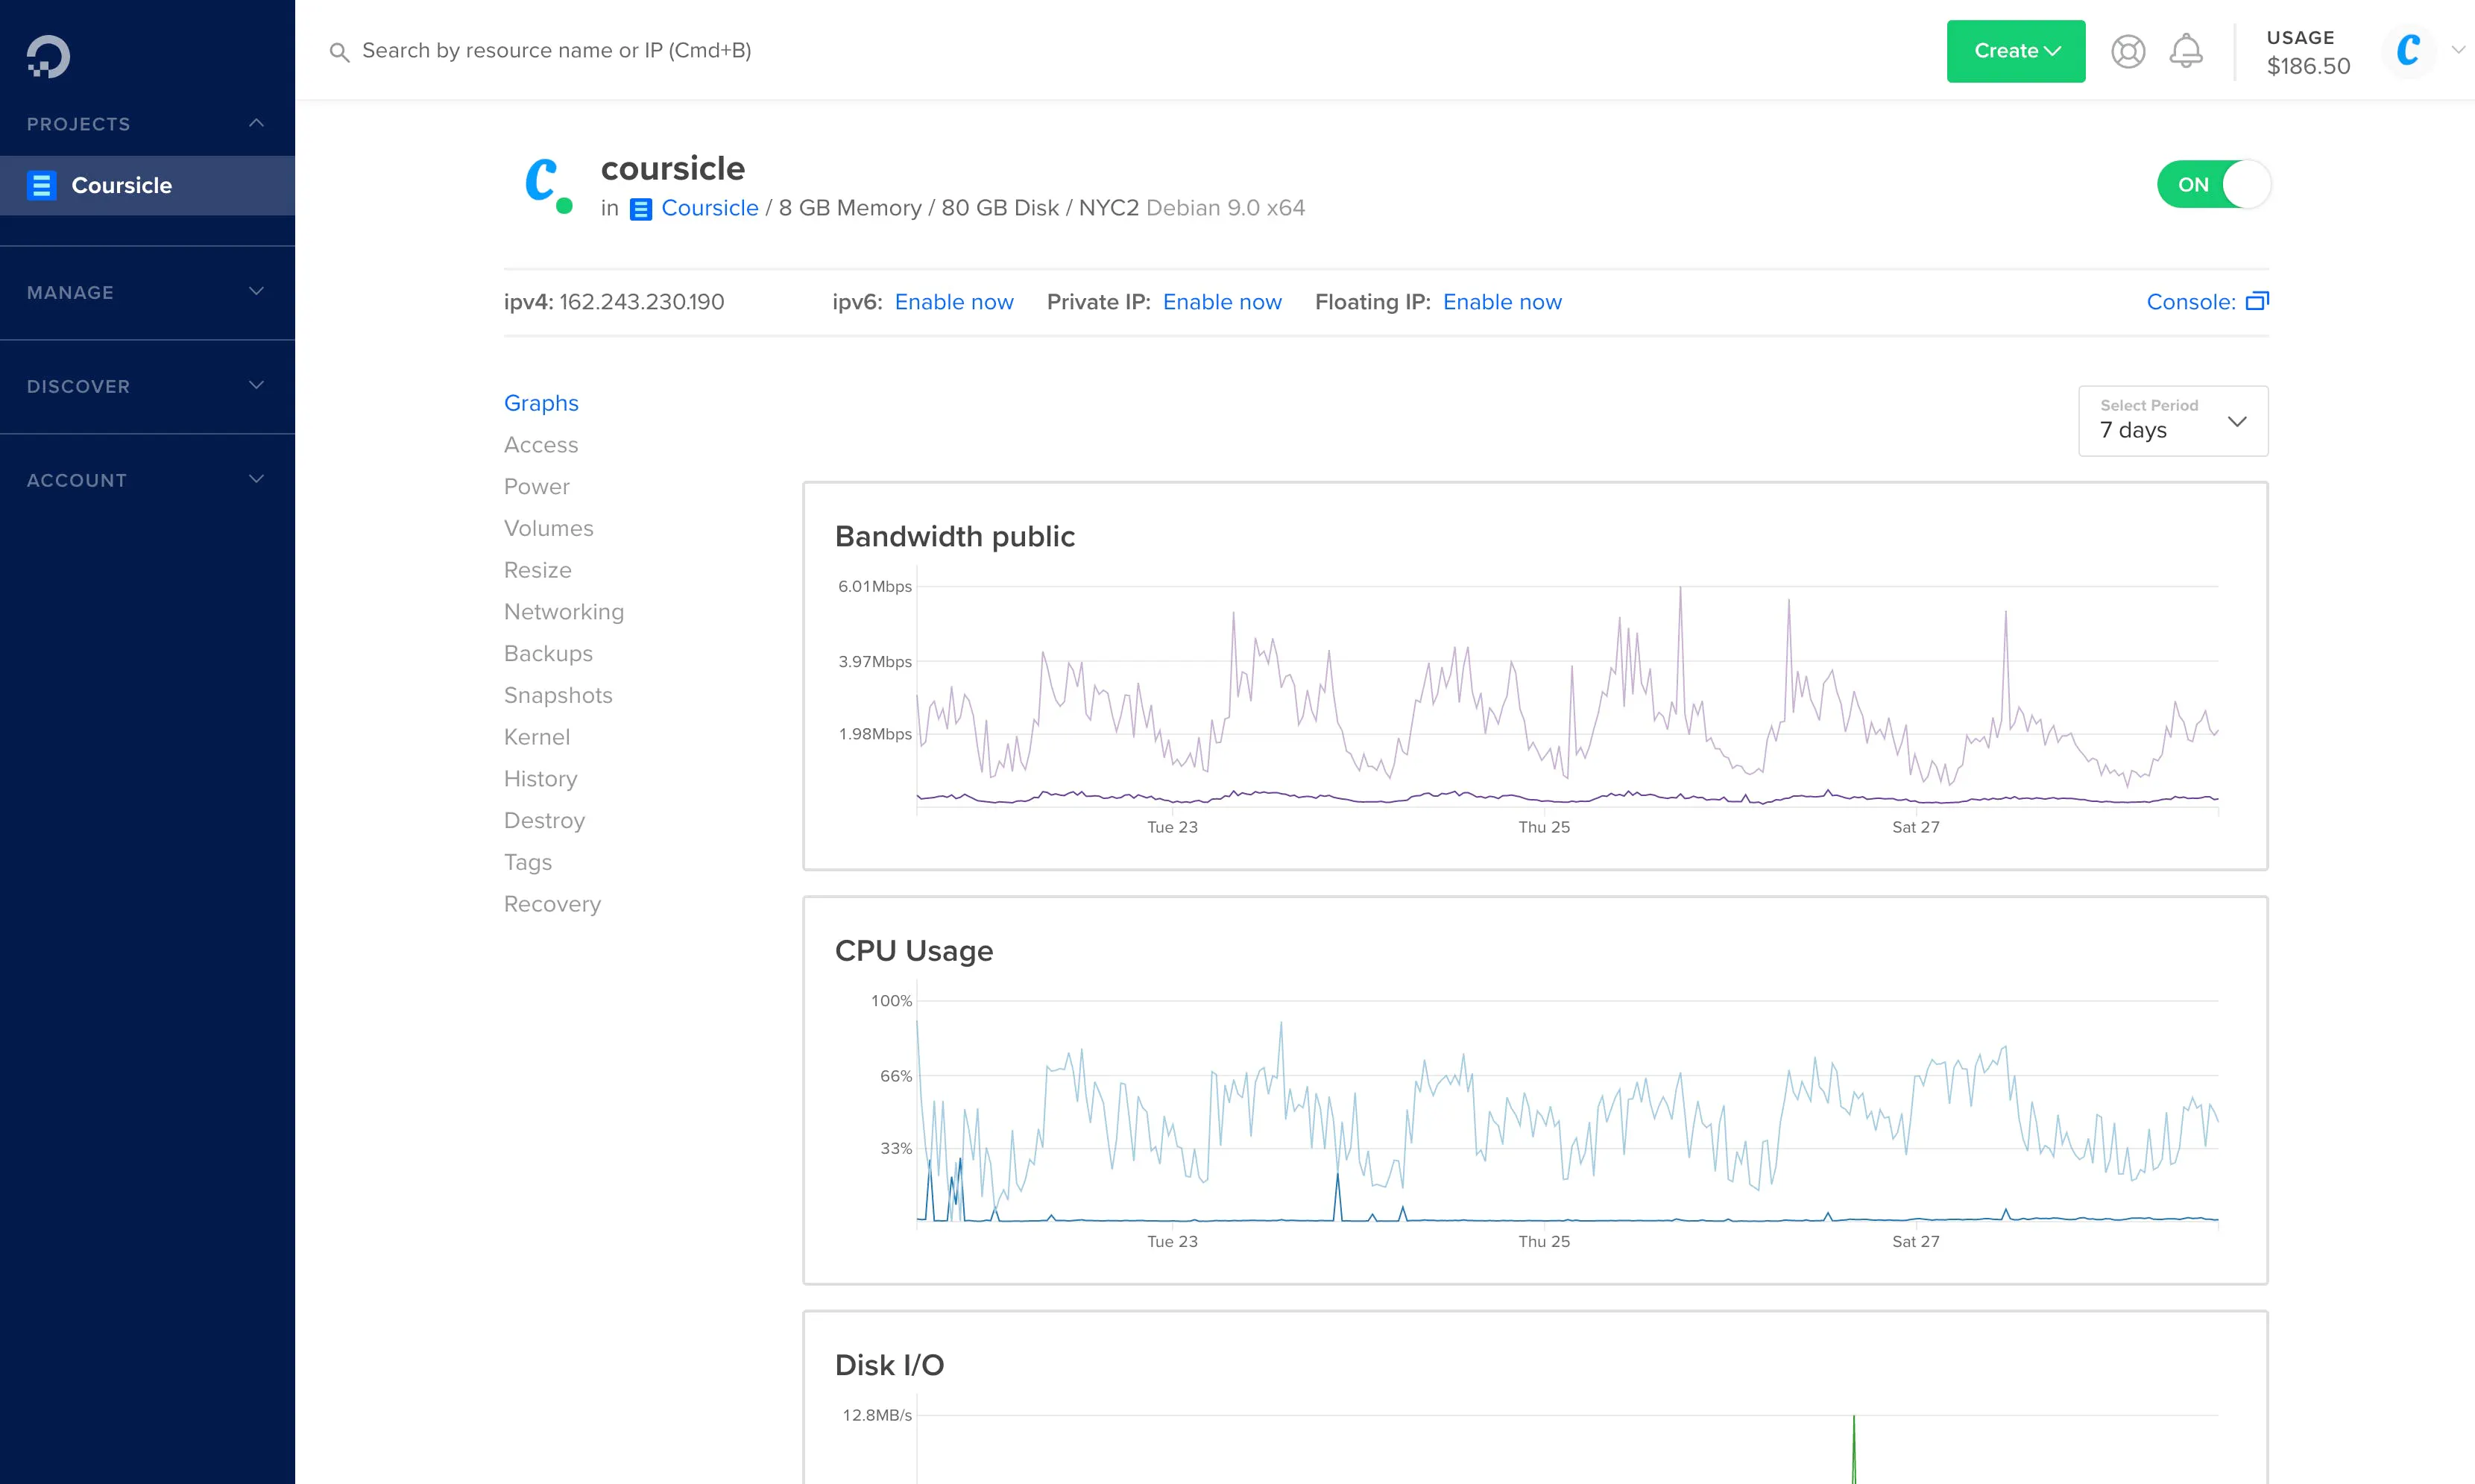2475x1484 pixels.
Task: Click the coursicle droplet logo icon
Action: pos(541,181)
